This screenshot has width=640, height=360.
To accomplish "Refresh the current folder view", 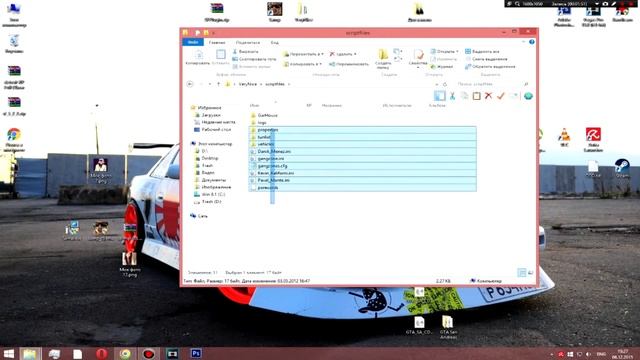I will (x=445, y=84).
